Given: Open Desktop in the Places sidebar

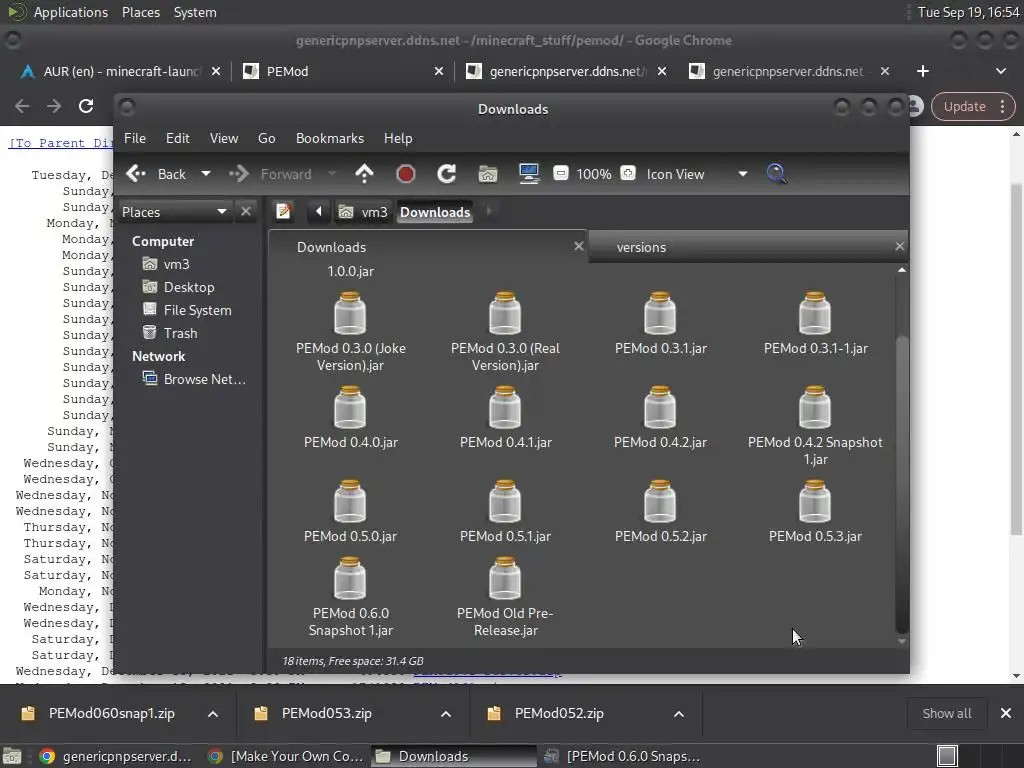Looking at the screenshot, I should pyautogui.click(x=189, y=287).
